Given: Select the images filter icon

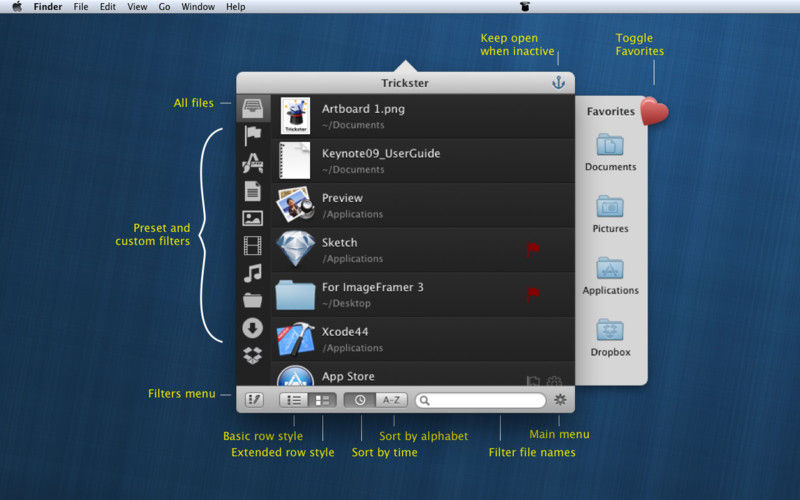Looking at the screenshot, I should point(253,218).
